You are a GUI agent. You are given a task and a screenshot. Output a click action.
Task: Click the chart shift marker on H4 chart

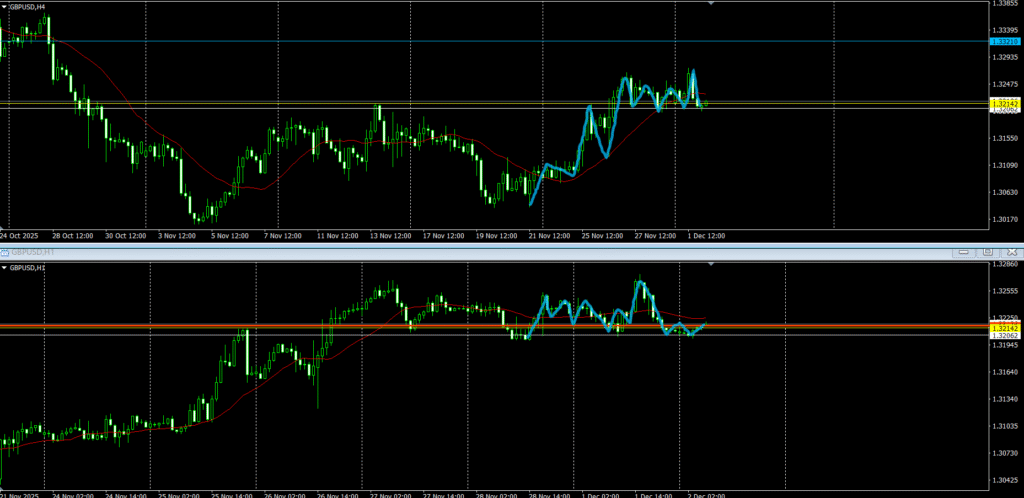(711, 5)
